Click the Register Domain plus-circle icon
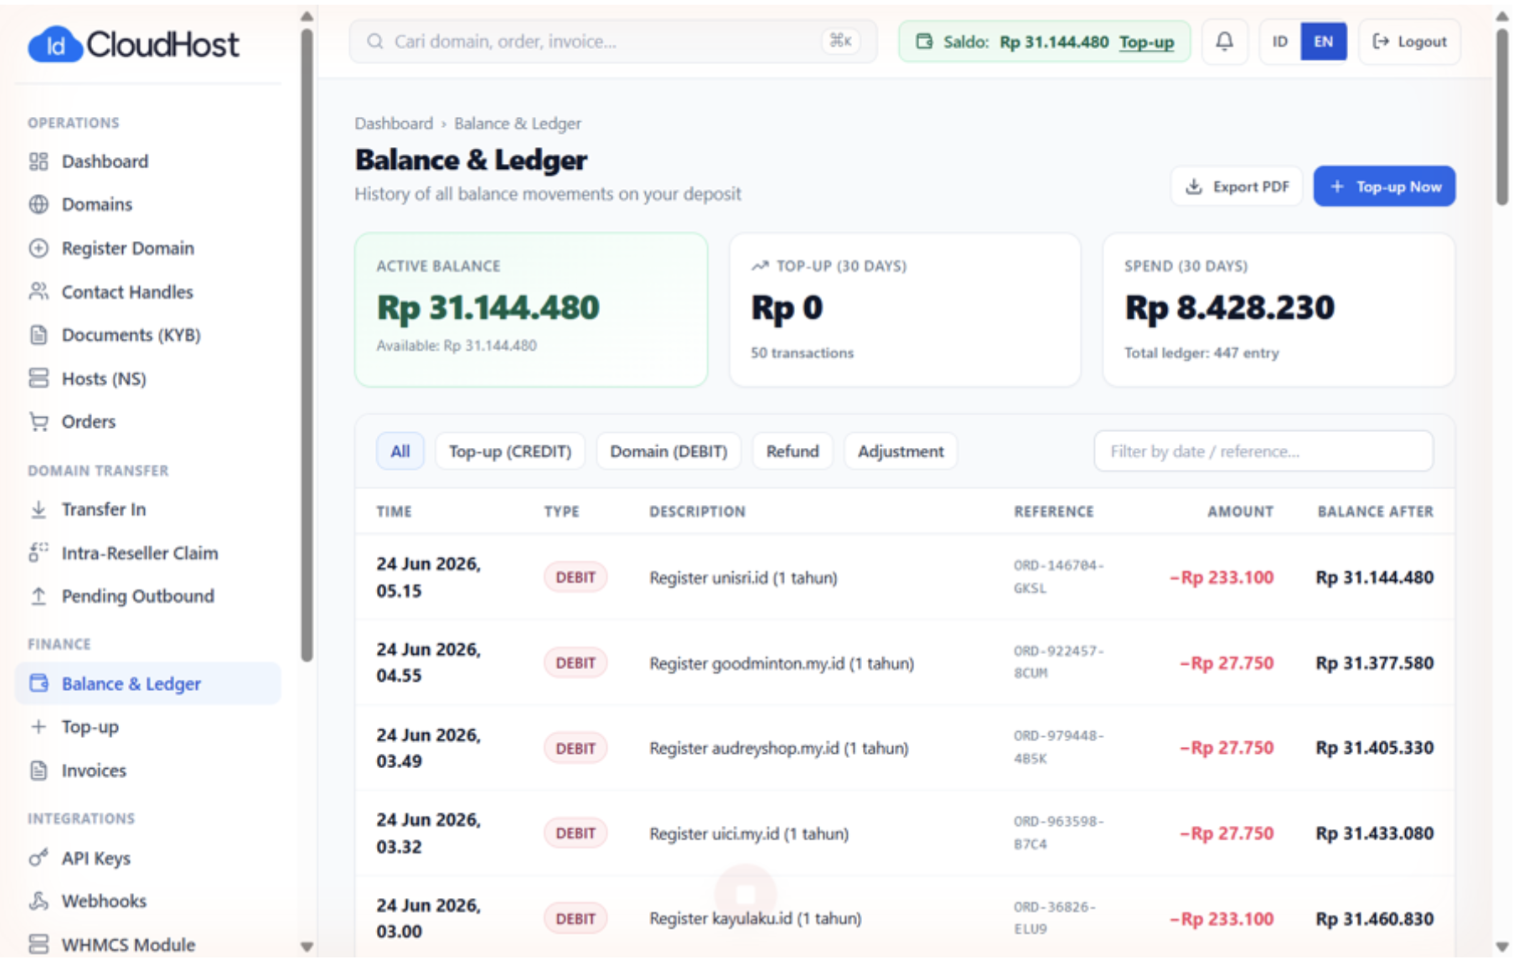Screen dimensions: 1524x976 (39, 248)
